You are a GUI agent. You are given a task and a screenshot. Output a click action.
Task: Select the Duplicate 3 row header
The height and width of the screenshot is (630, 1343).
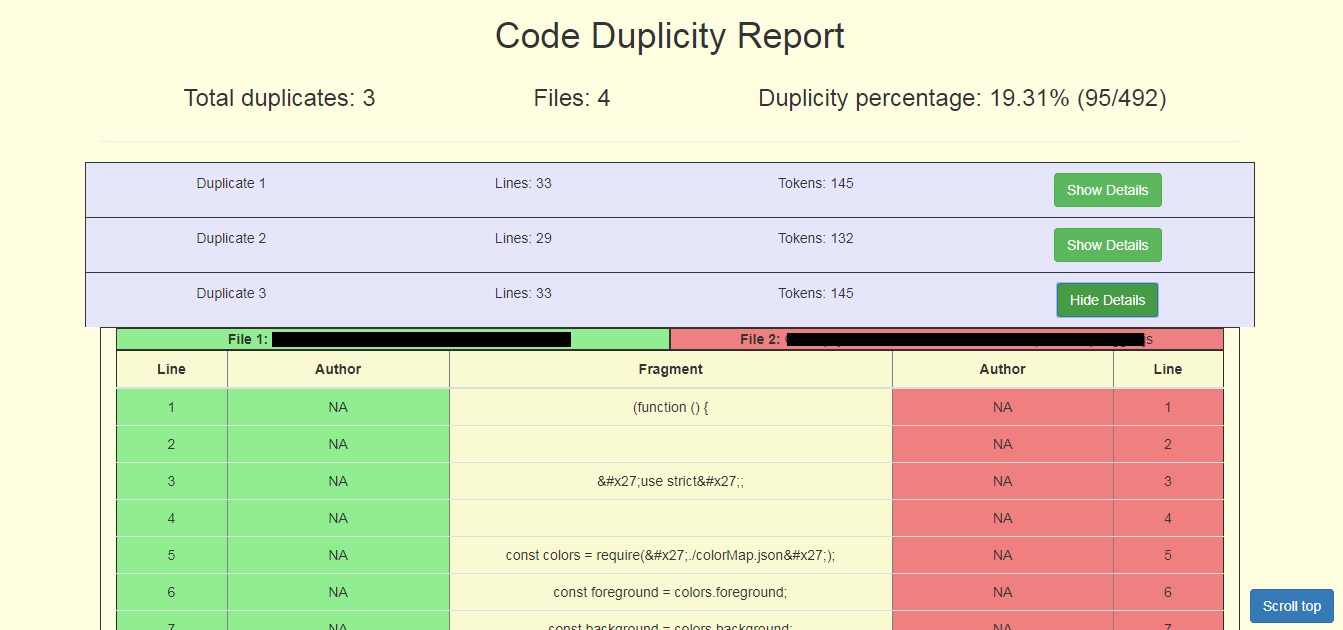[x=231, y=293]
